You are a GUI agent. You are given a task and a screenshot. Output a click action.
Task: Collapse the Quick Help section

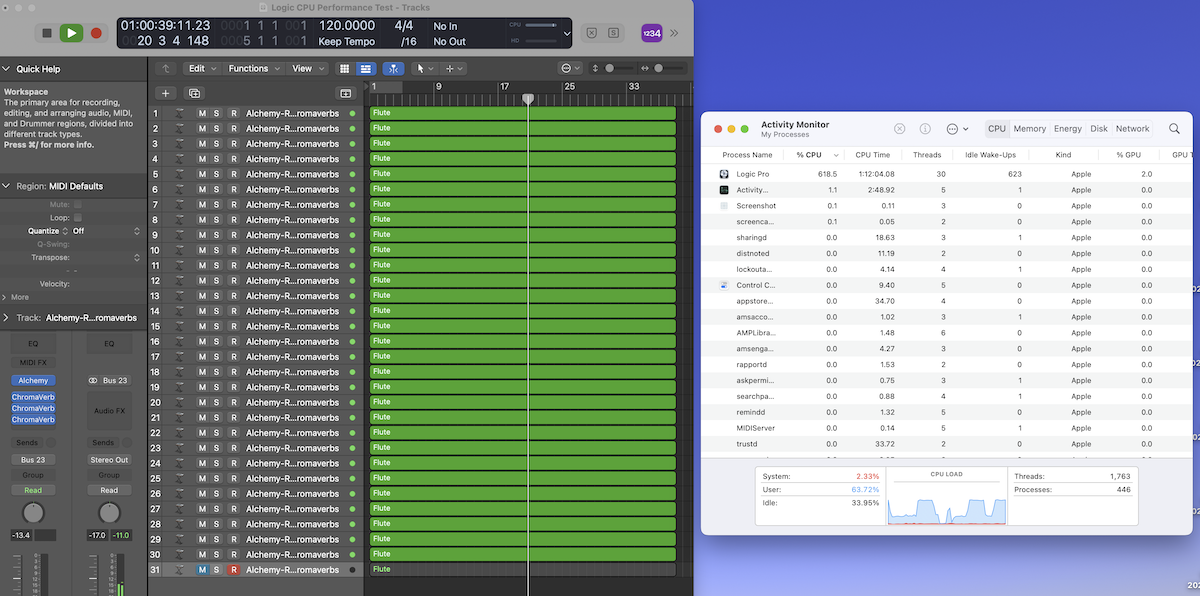tap(7, 69)
